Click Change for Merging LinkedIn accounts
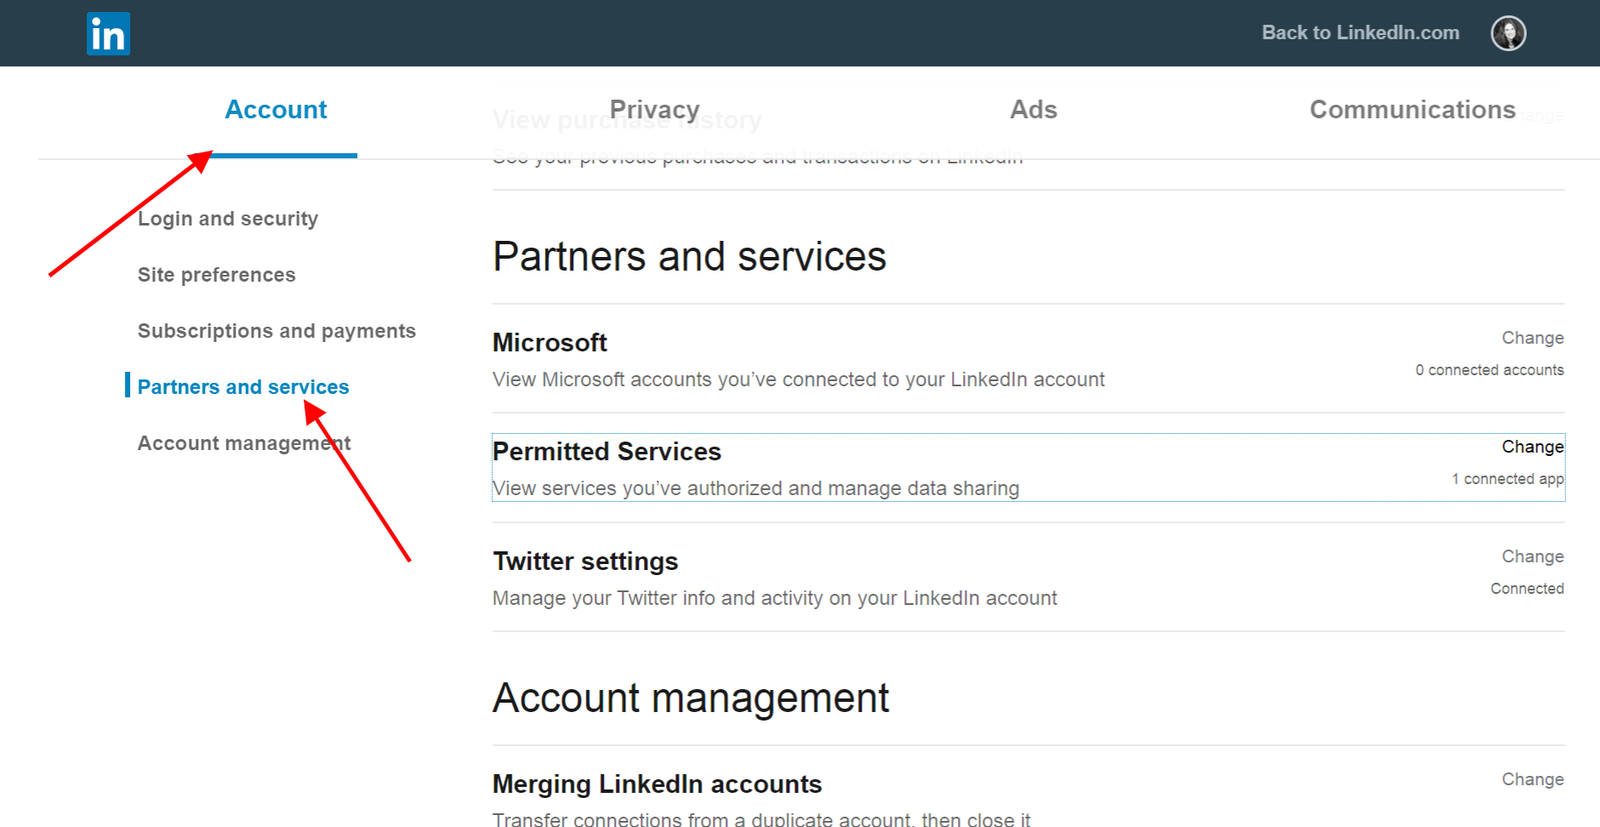 (x=1531, y=779)
